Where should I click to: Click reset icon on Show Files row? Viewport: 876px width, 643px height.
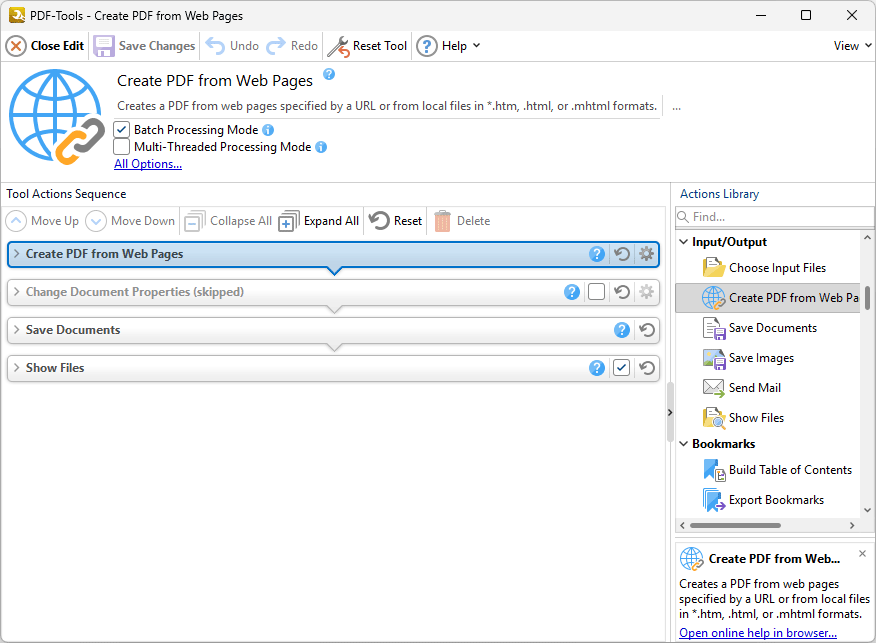click(647, 368)
